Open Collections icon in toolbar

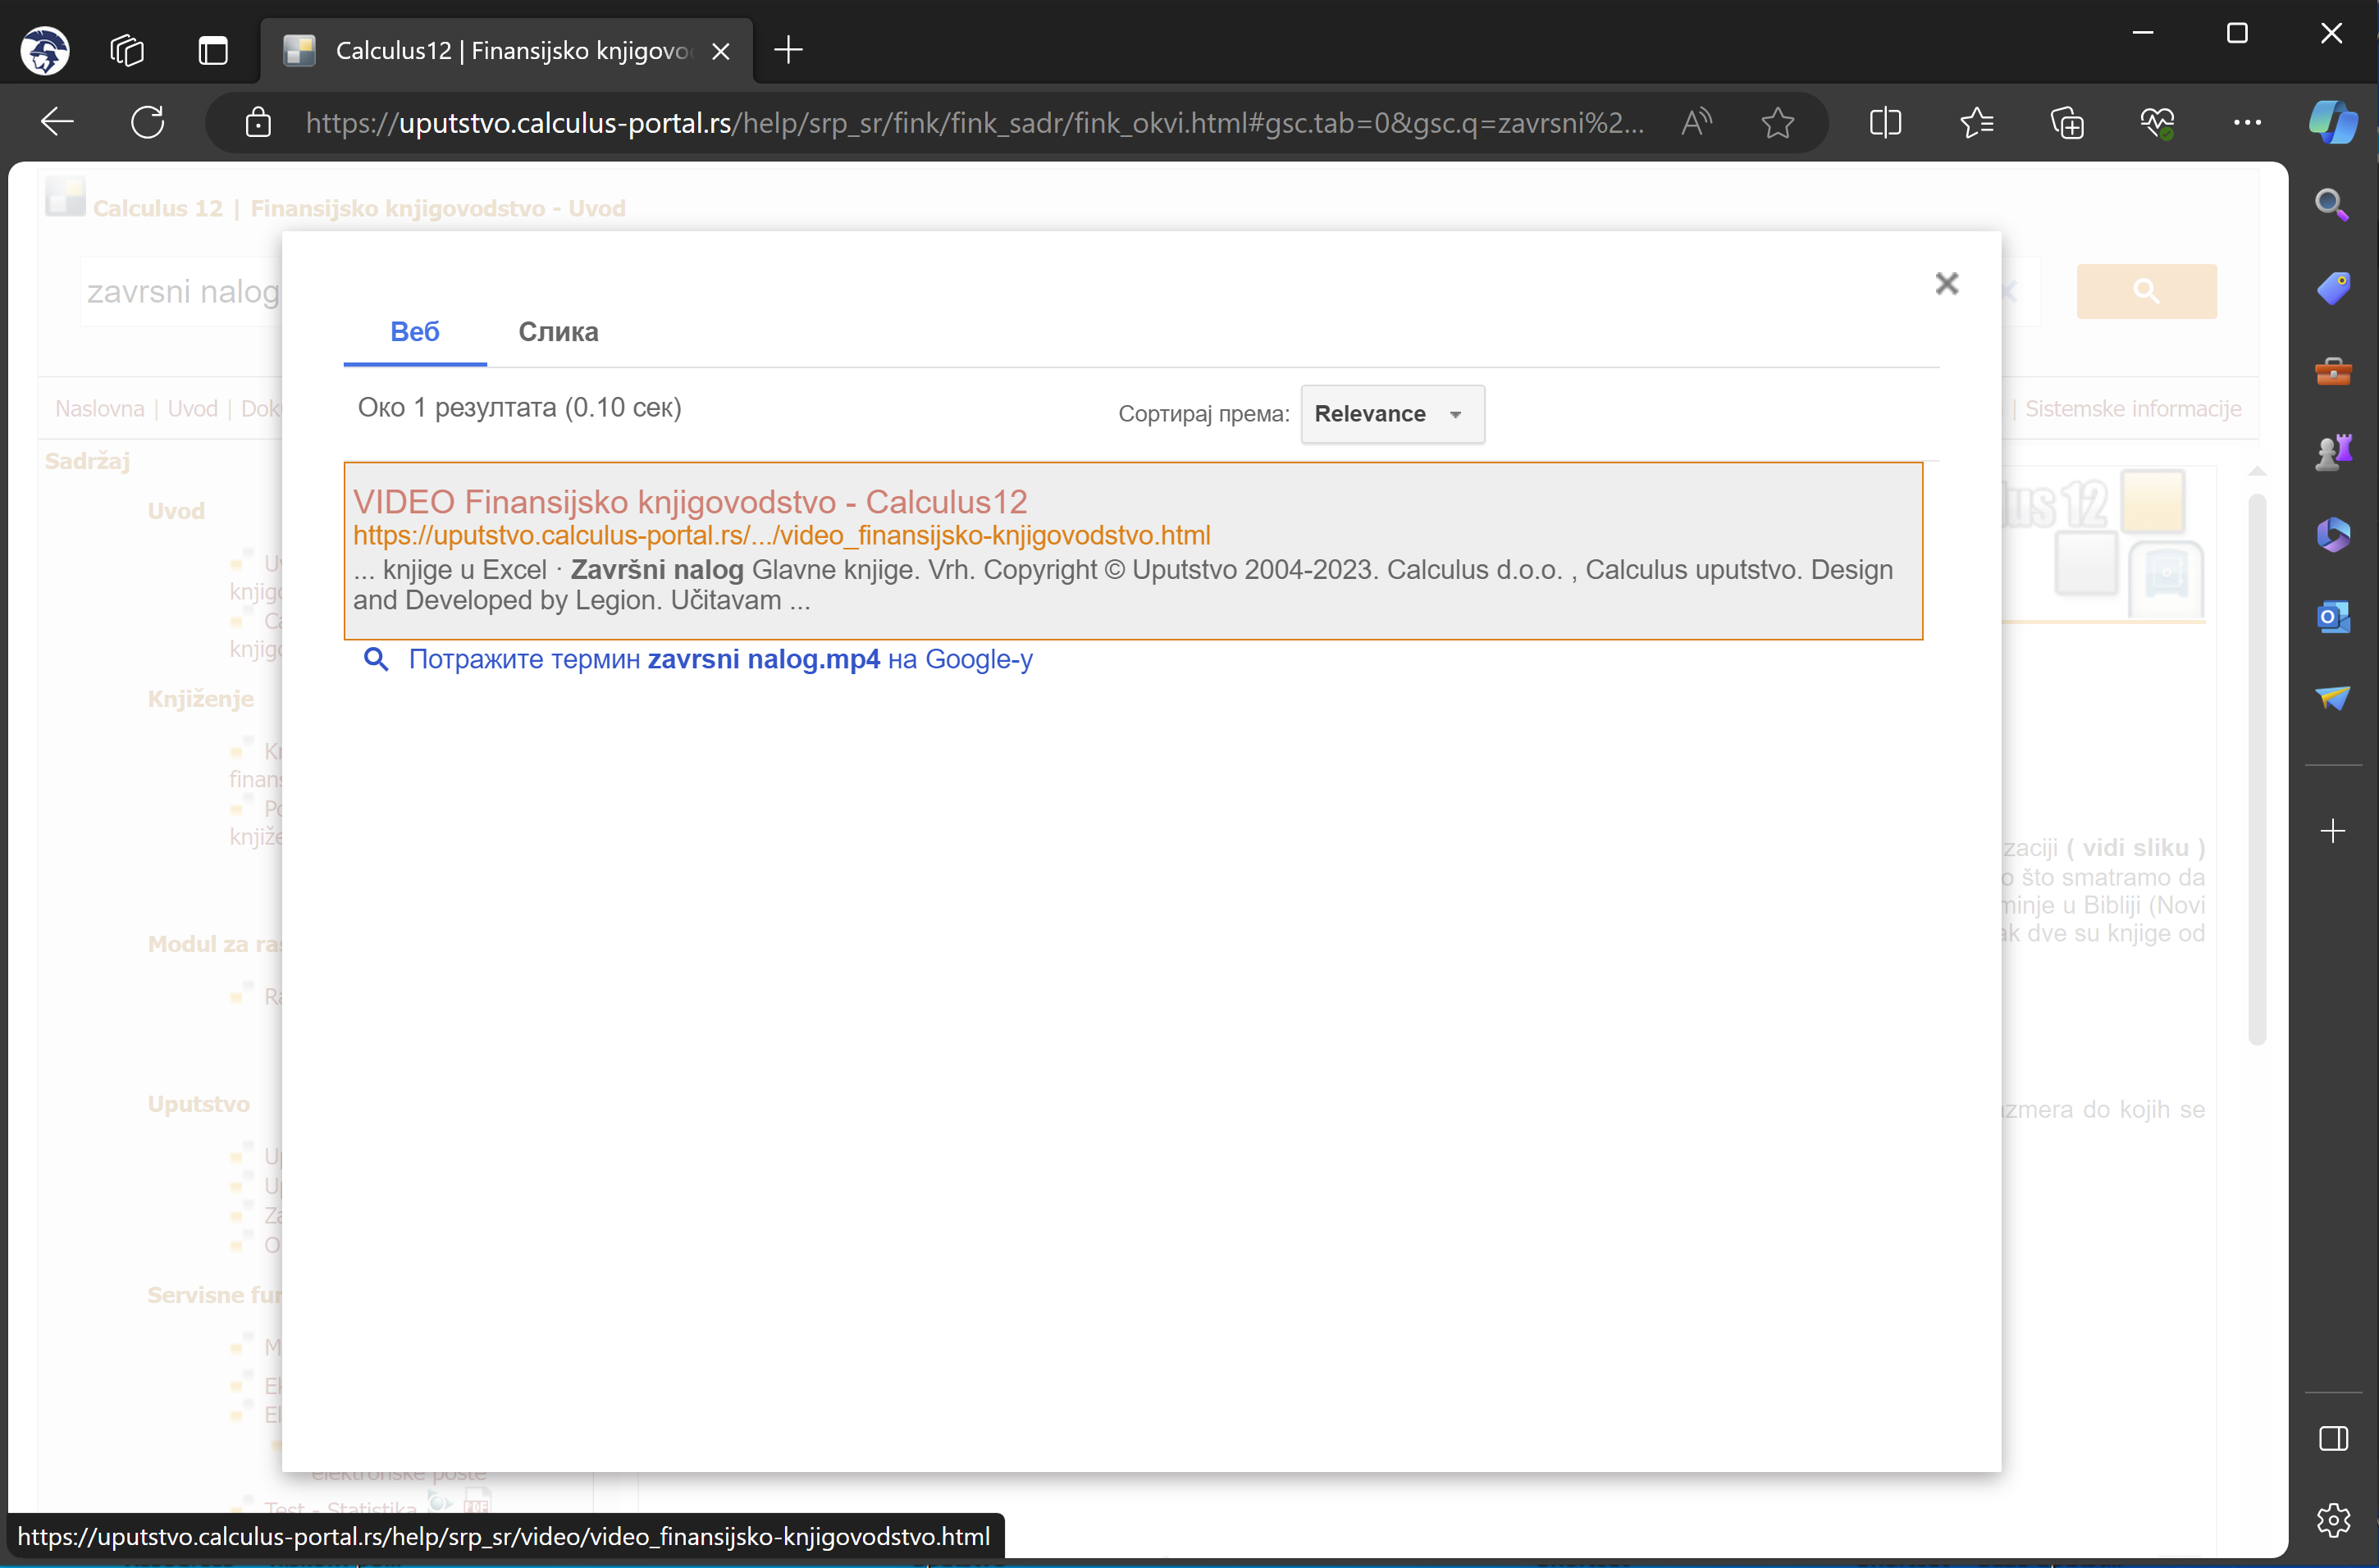point(2066,123)
